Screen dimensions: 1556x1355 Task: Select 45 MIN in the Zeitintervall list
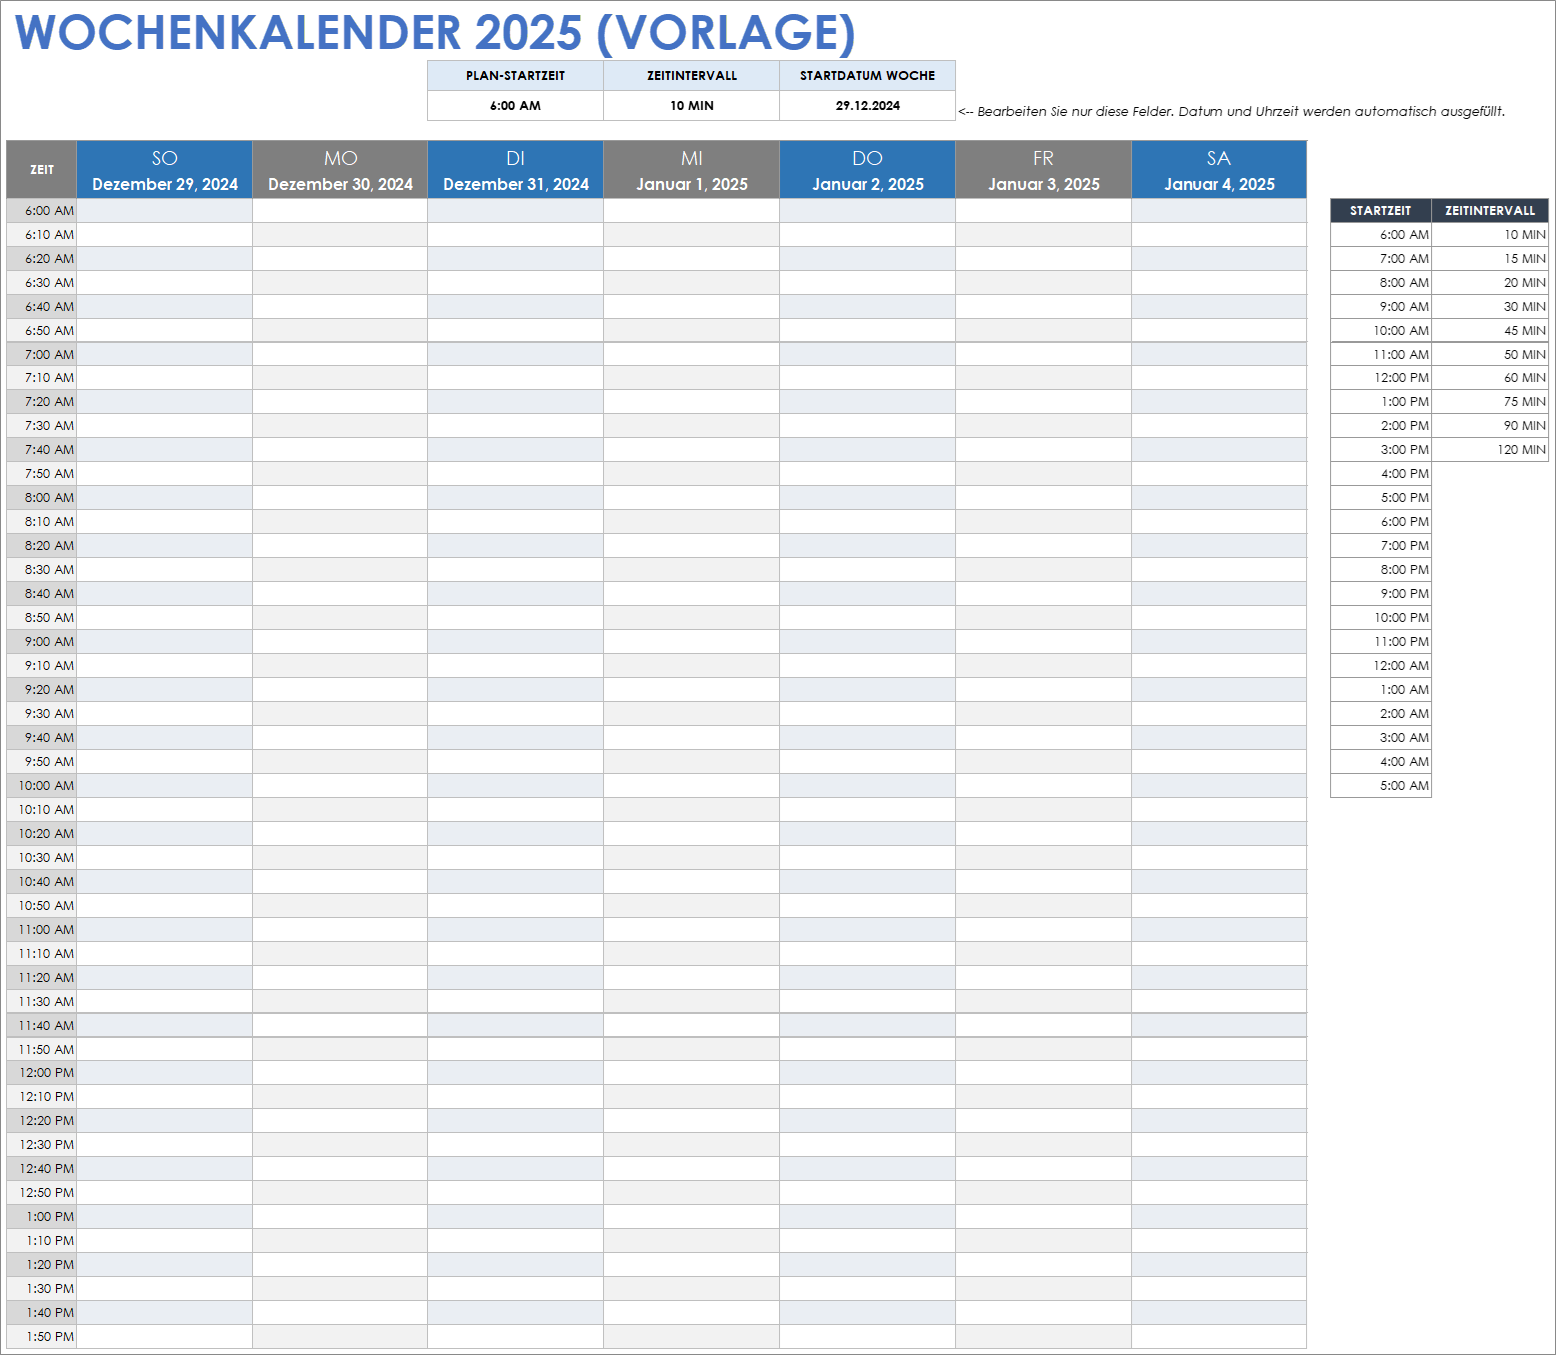(1490, 331)
